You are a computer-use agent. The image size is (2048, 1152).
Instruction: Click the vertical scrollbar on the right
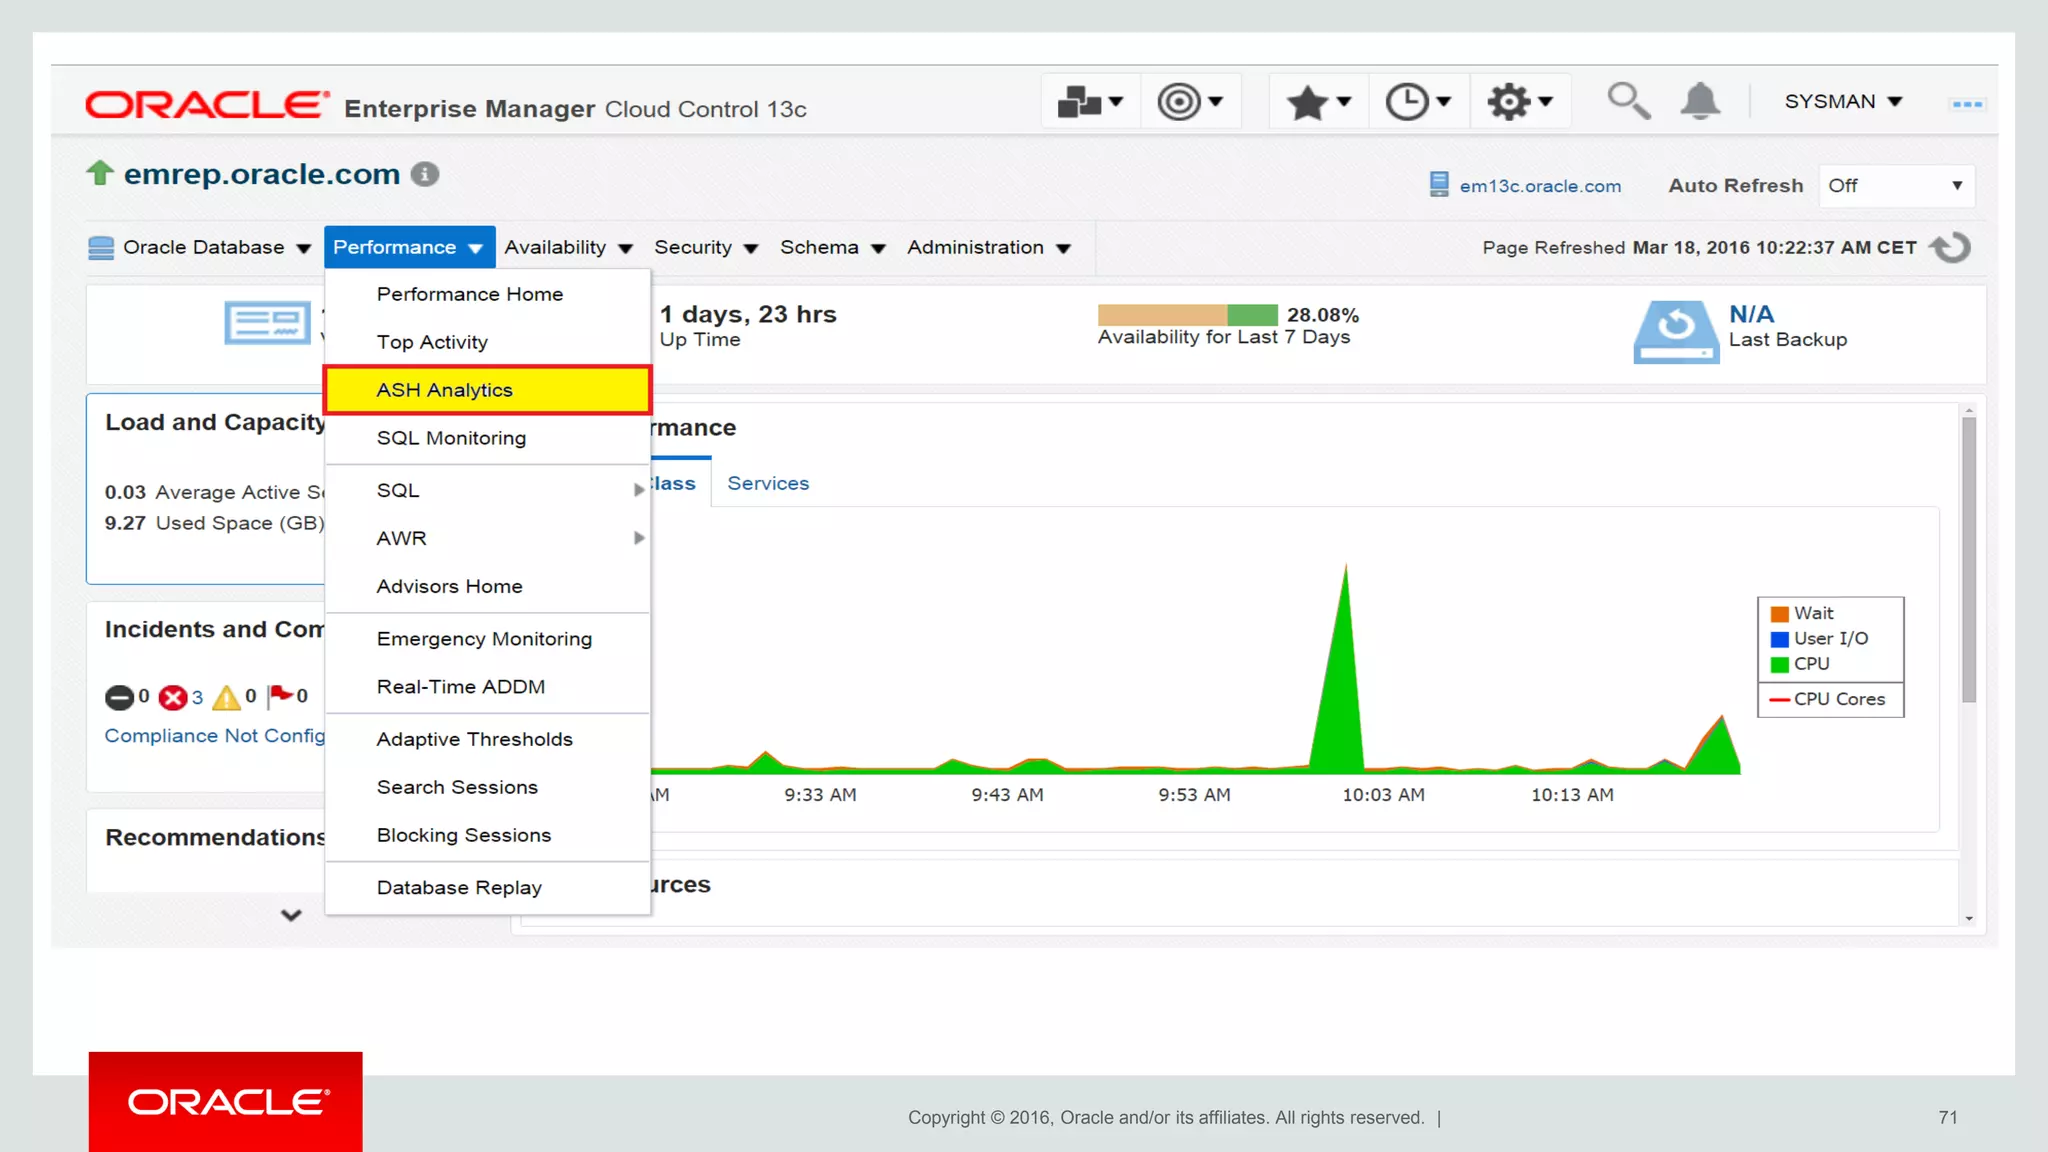[1968, 560]
